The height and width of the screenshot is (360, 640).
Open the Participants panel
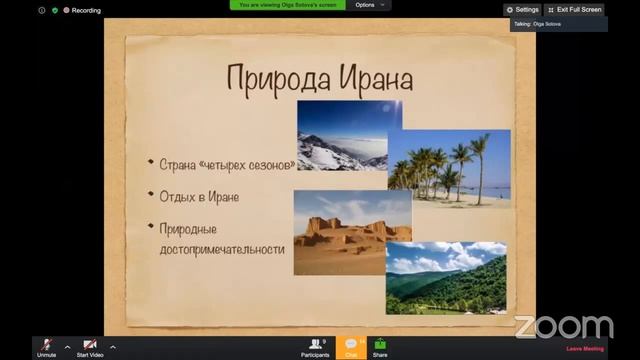pos(315,348)
